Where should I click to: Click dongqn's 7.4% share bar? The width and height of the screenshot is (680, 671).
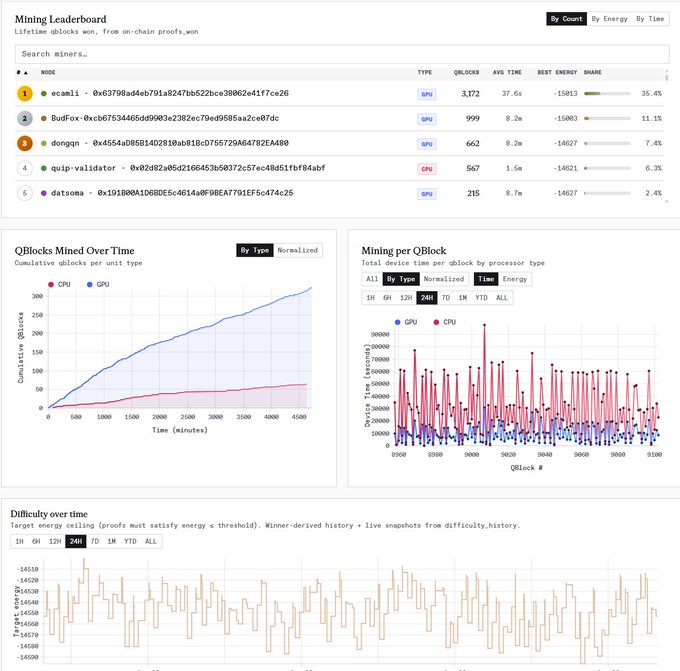607,143
